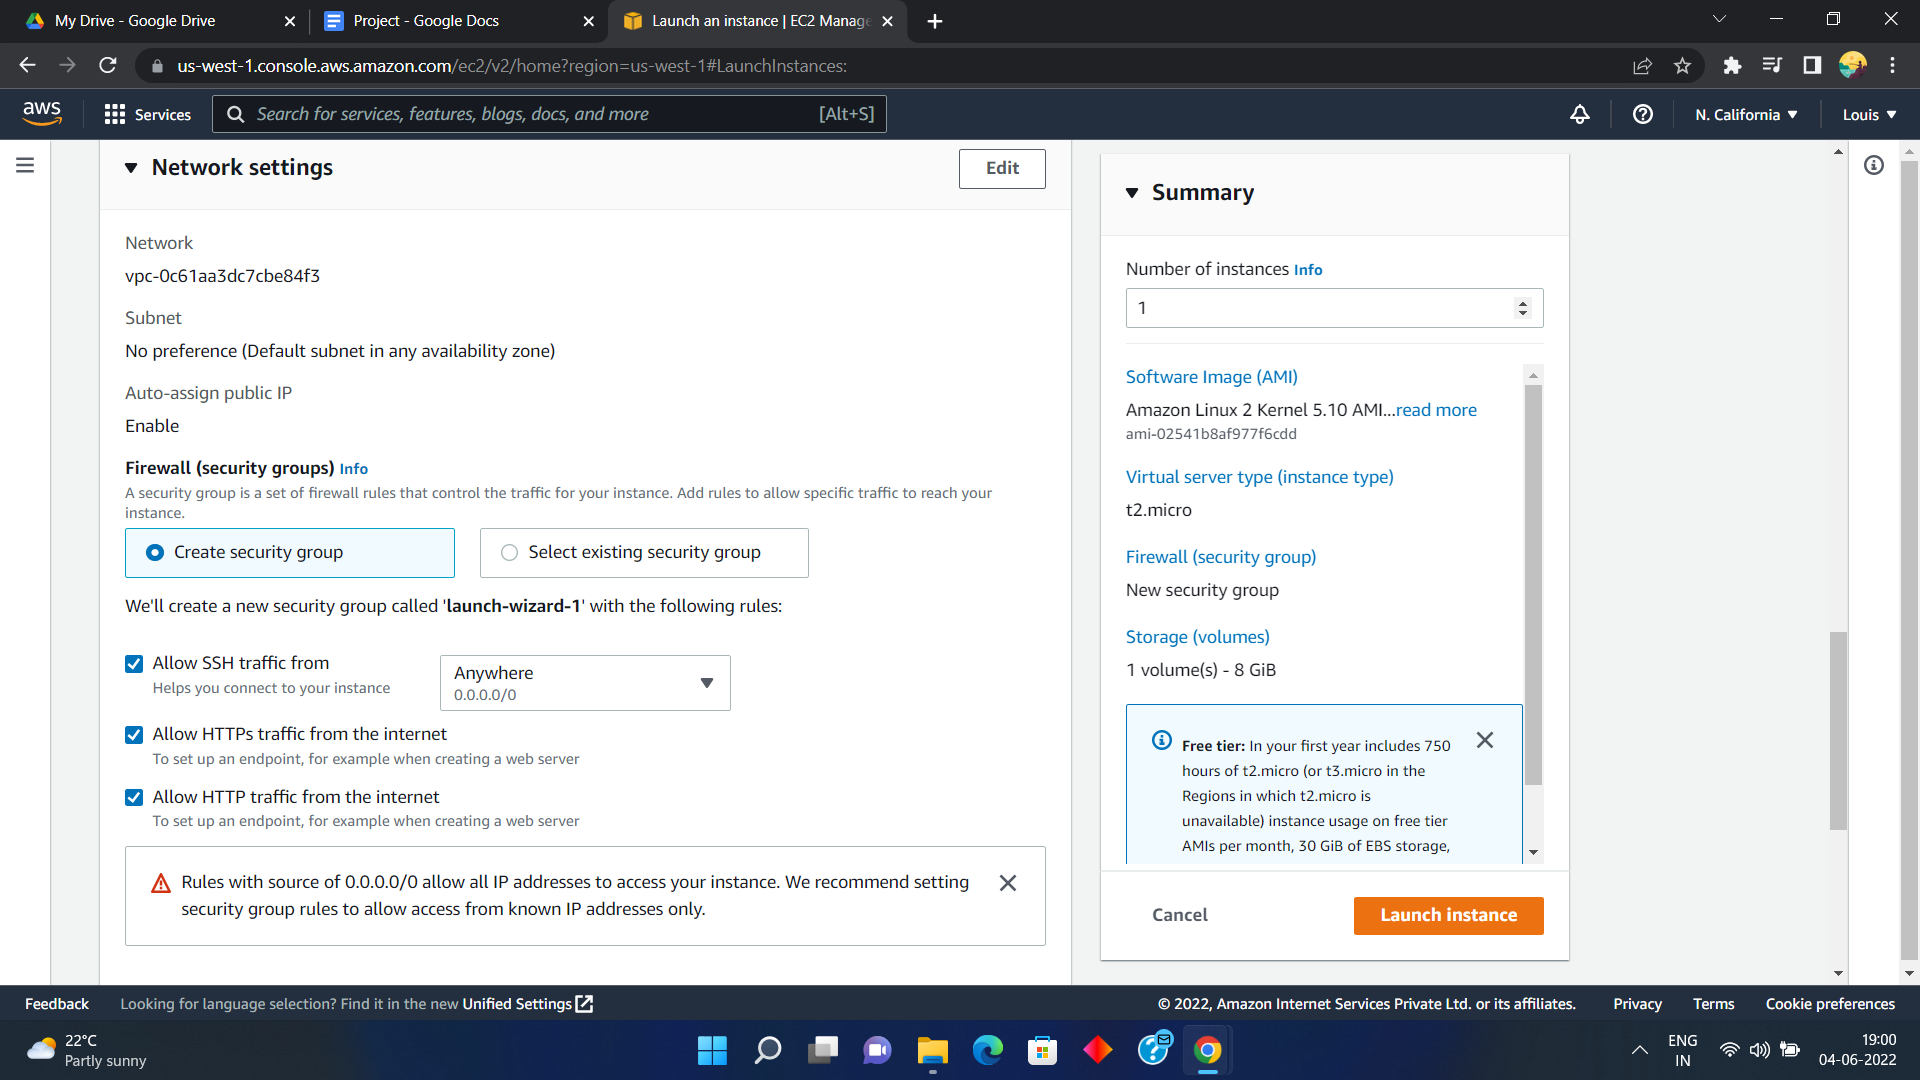
Task: Click the AWS support help icon
Action: 1642,114
